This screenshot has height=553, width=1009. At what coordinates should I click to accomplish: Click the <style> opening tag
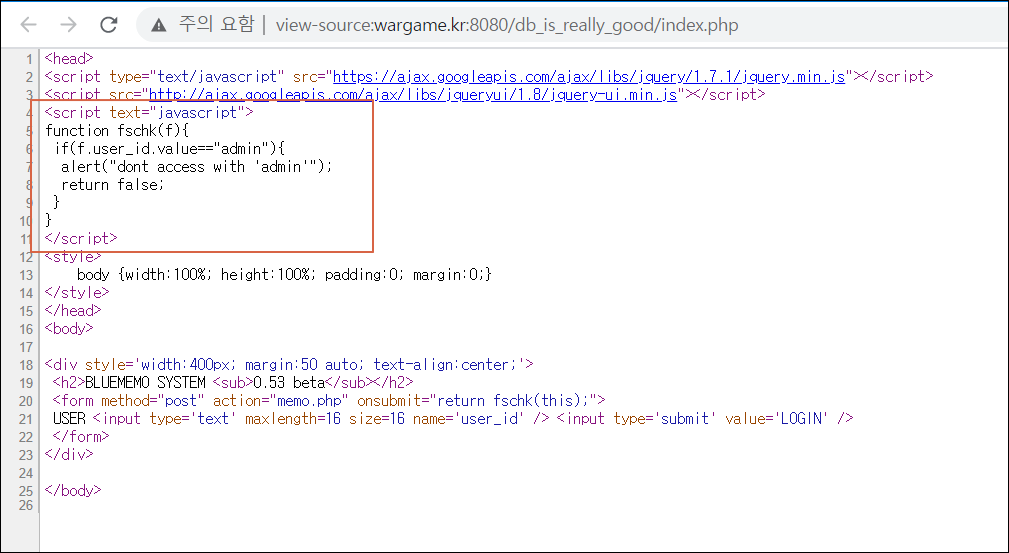73,256
